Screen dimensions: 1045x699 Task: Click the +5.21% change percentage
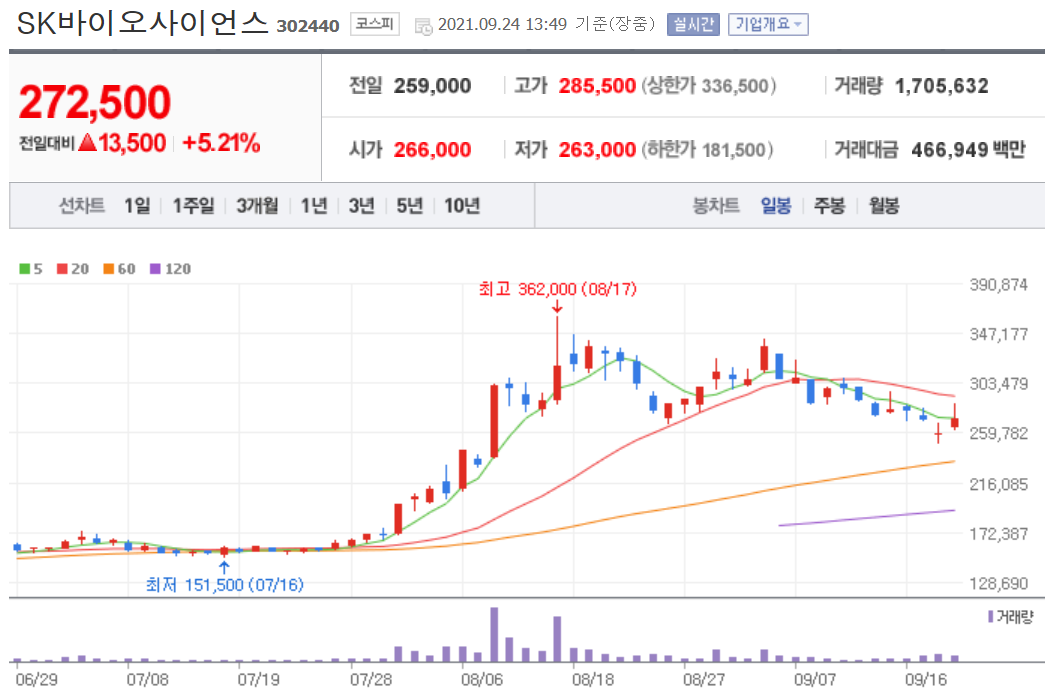(221, 143)
